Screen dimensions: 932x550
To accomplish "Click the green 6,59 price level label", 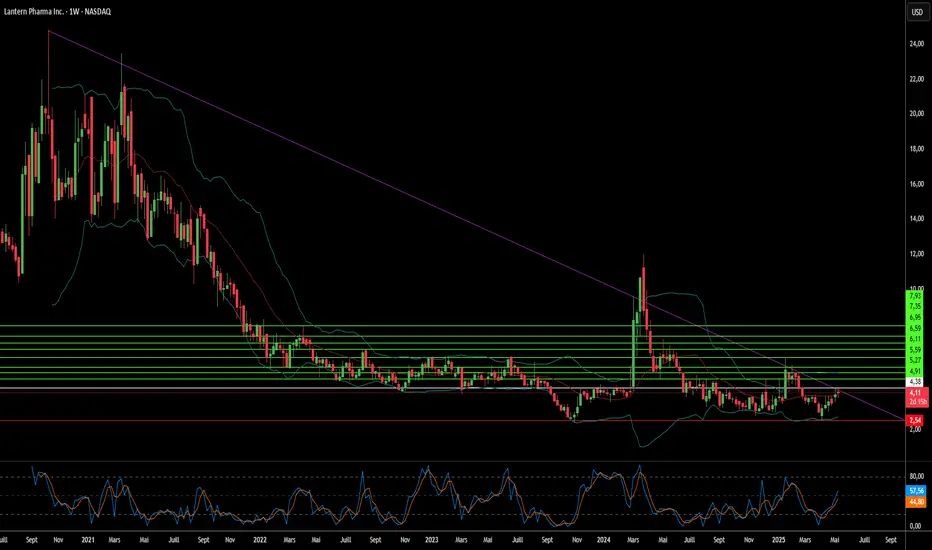I will pyautogui.click(x=914, y=327).
